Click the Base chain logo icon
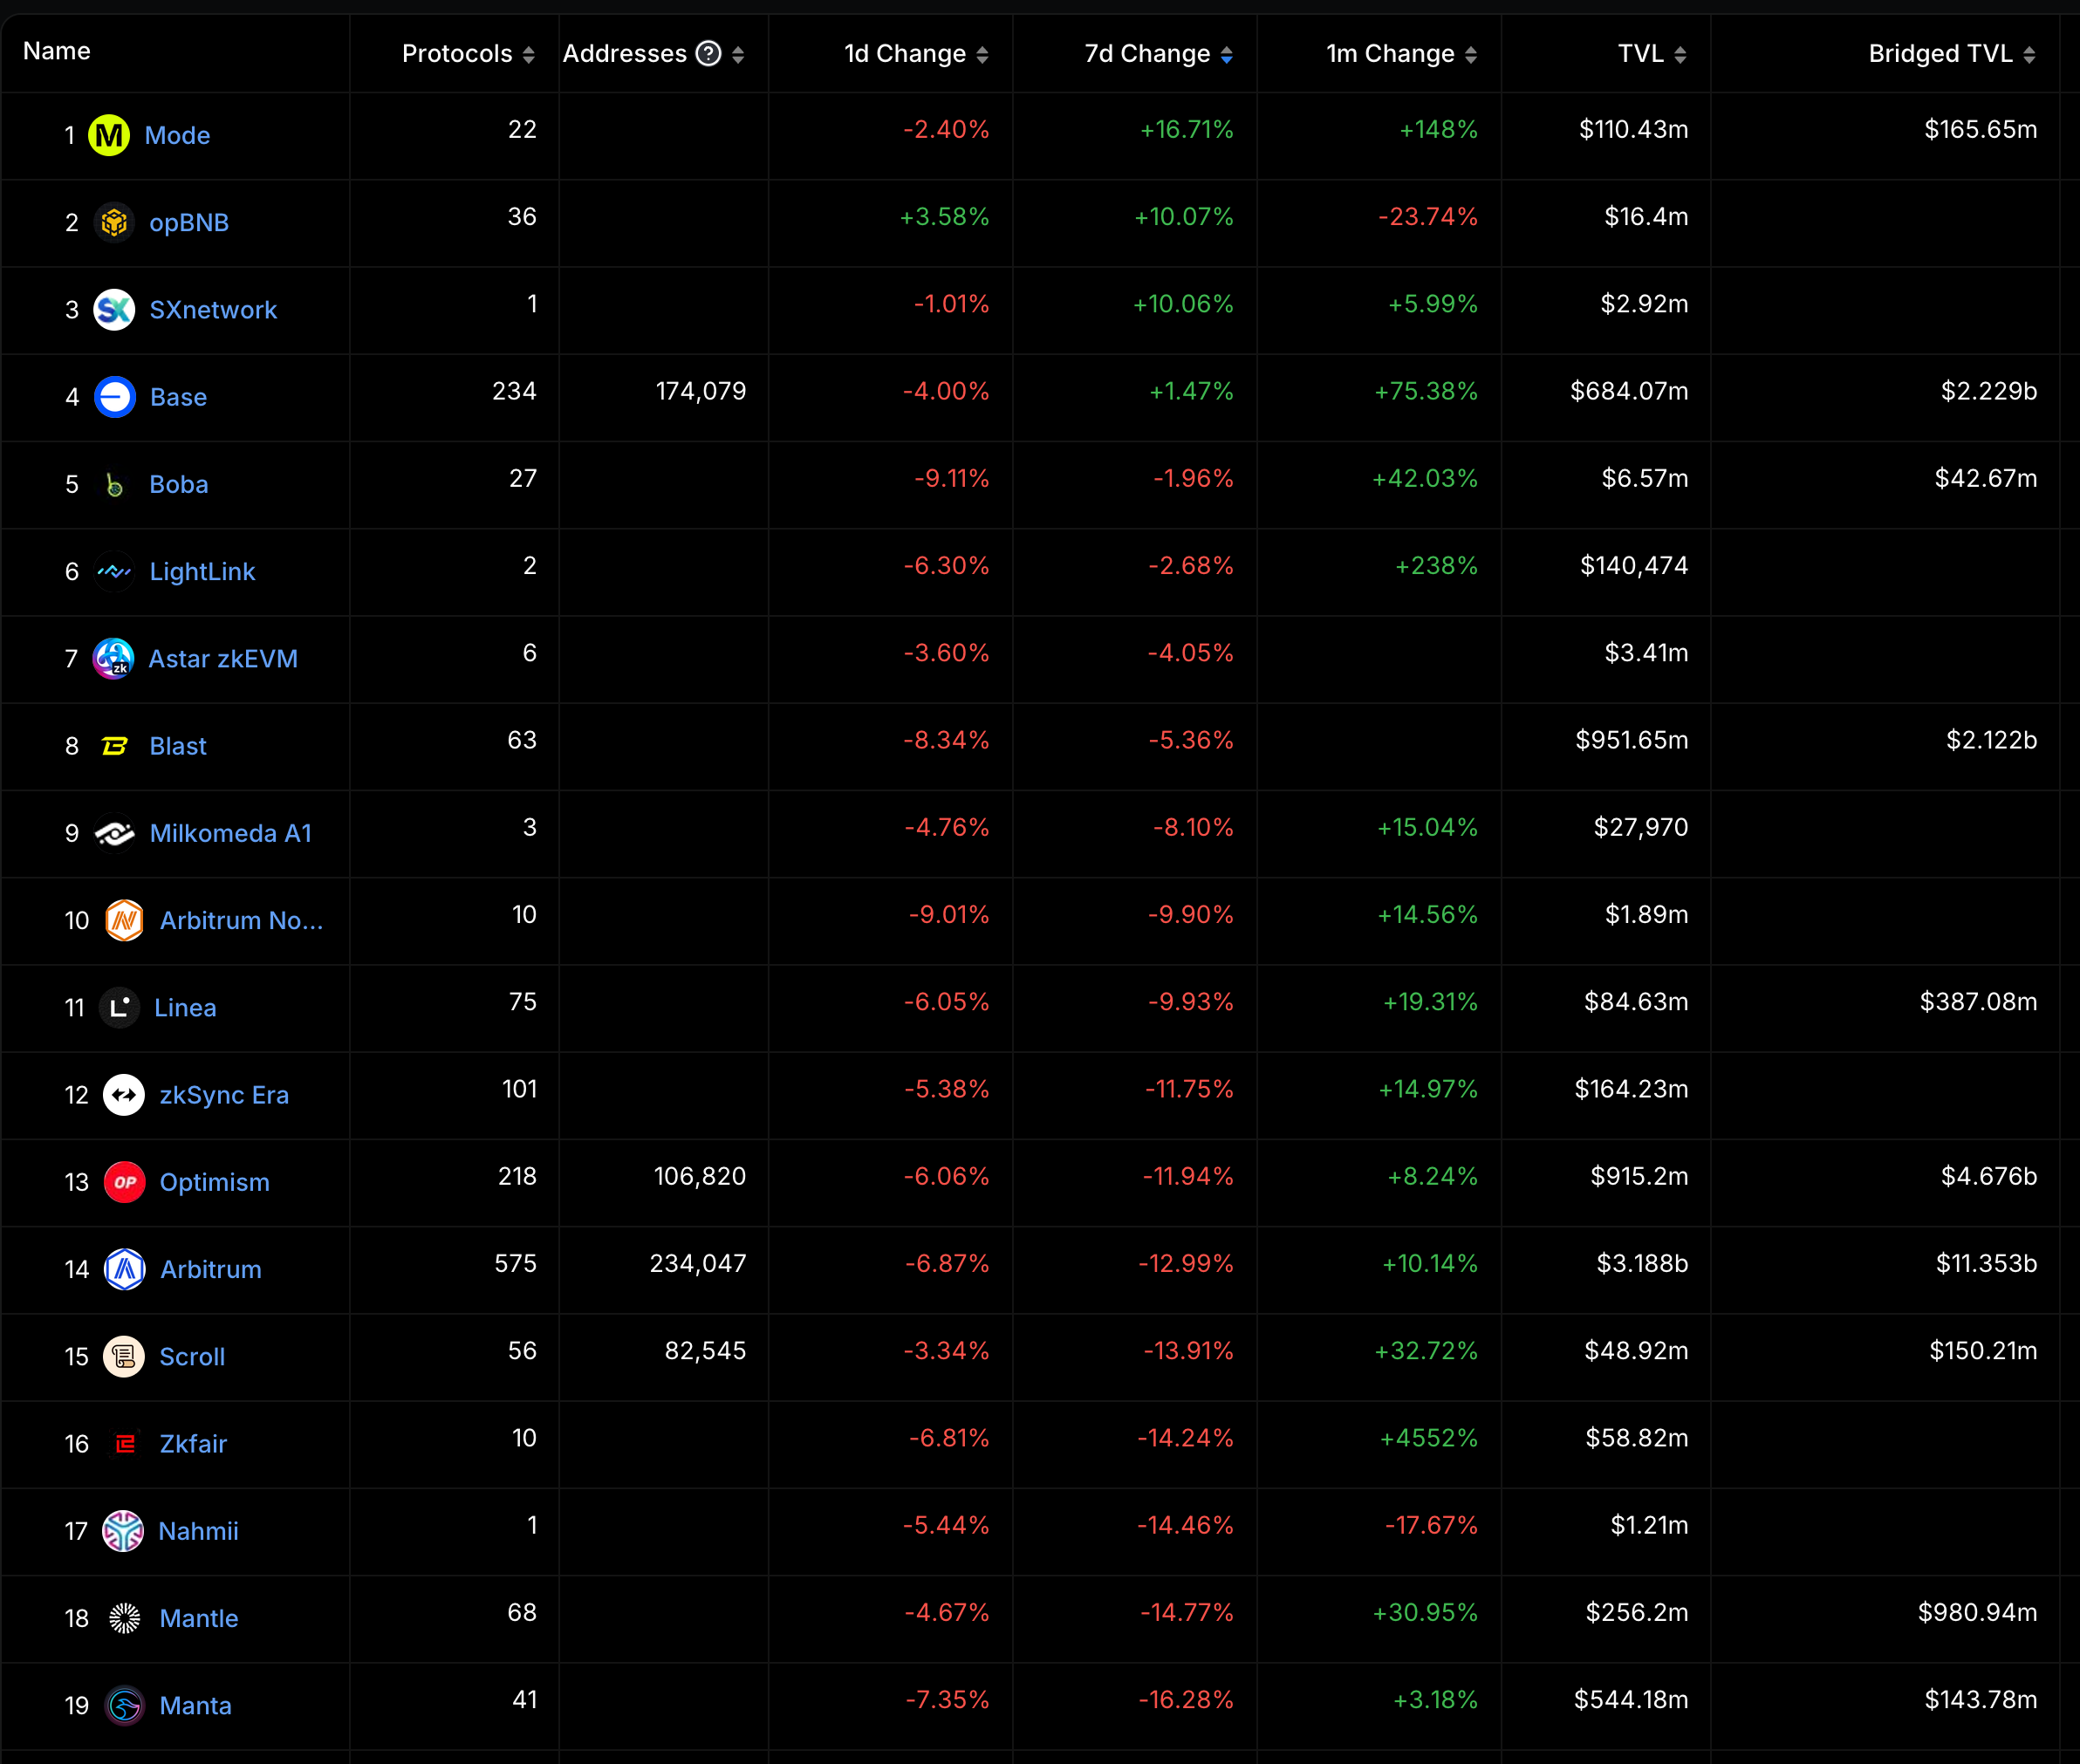 click(114, 397)
